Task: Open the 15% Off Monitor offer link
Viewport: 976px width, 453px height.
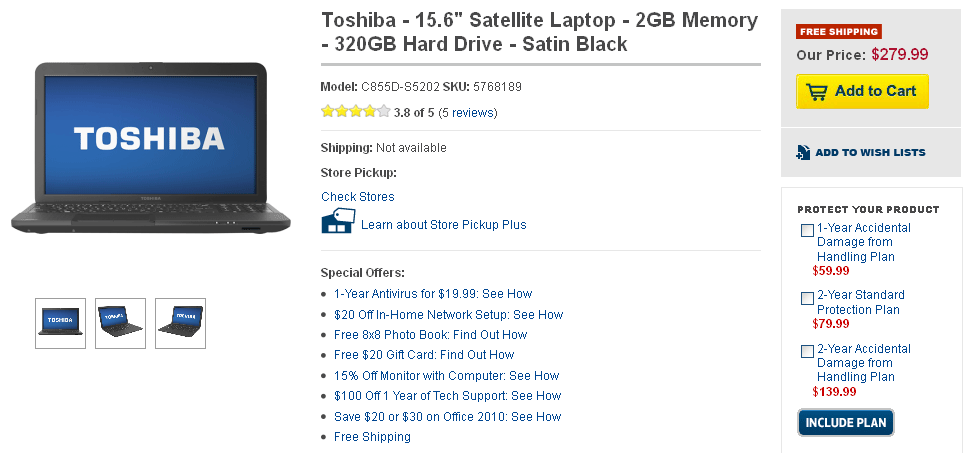Action: 446,376
